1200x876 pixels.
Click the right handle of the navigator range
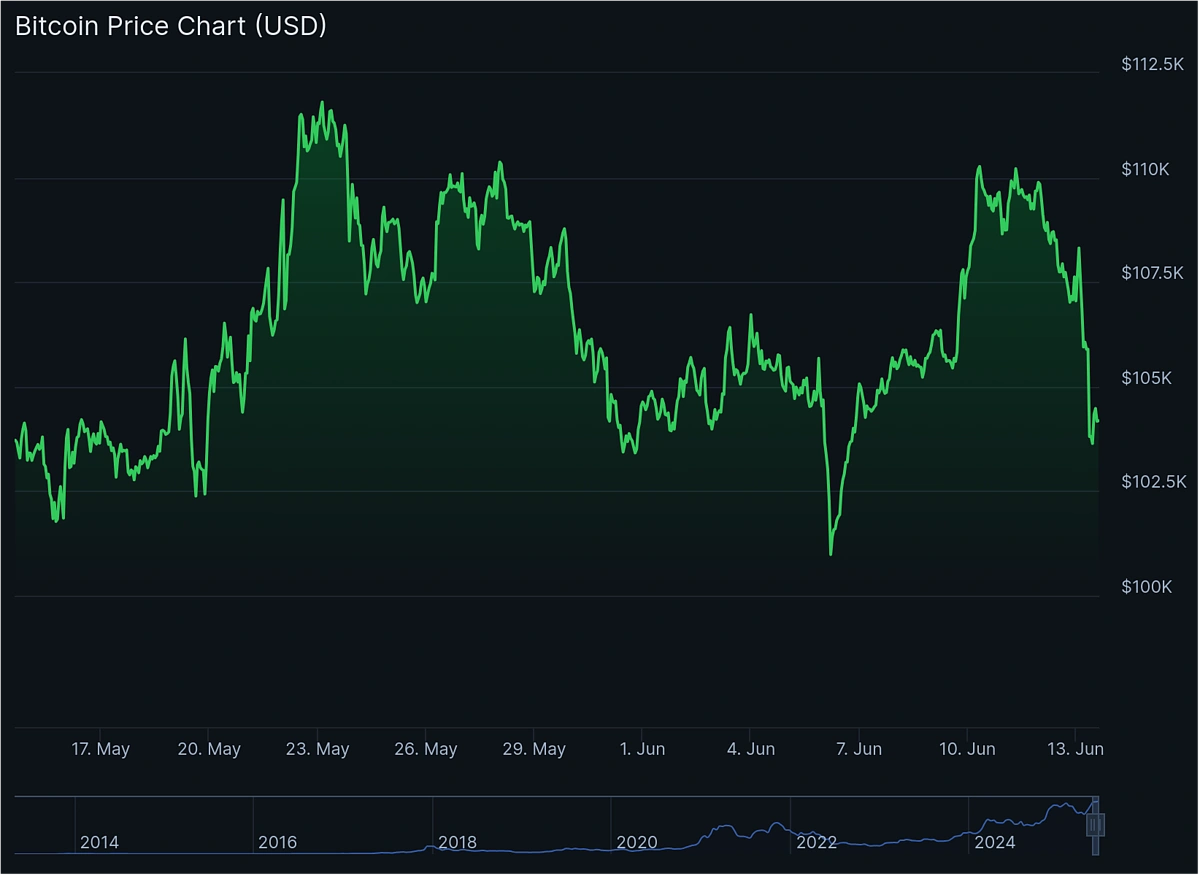(x=1099, y=825)
